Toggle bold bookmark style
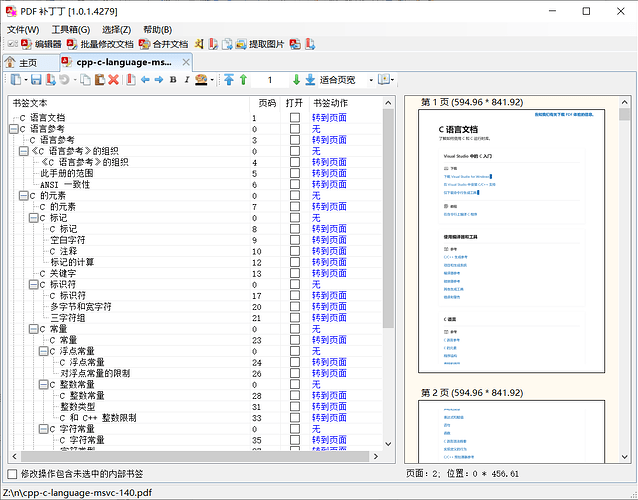This screenshot has height=500, width=638. coord(173,80)
